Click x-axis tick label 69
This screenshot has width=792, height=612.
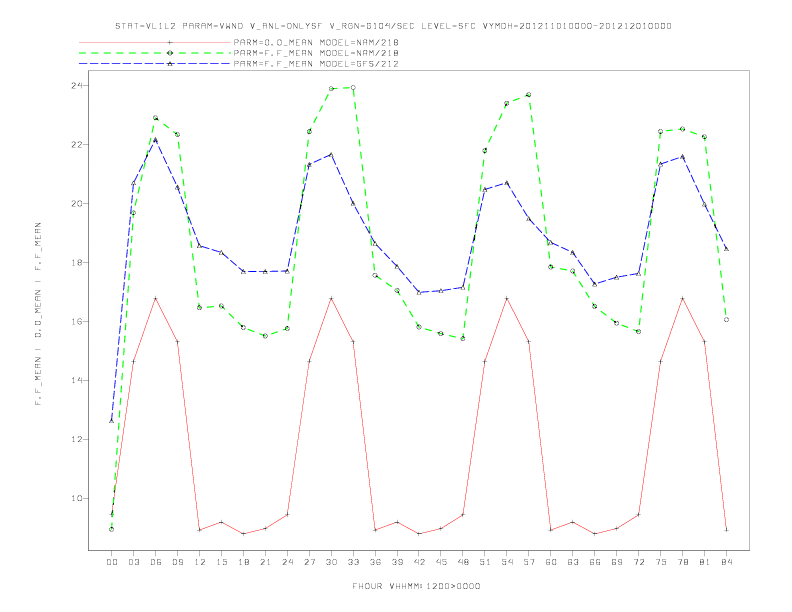617,562
